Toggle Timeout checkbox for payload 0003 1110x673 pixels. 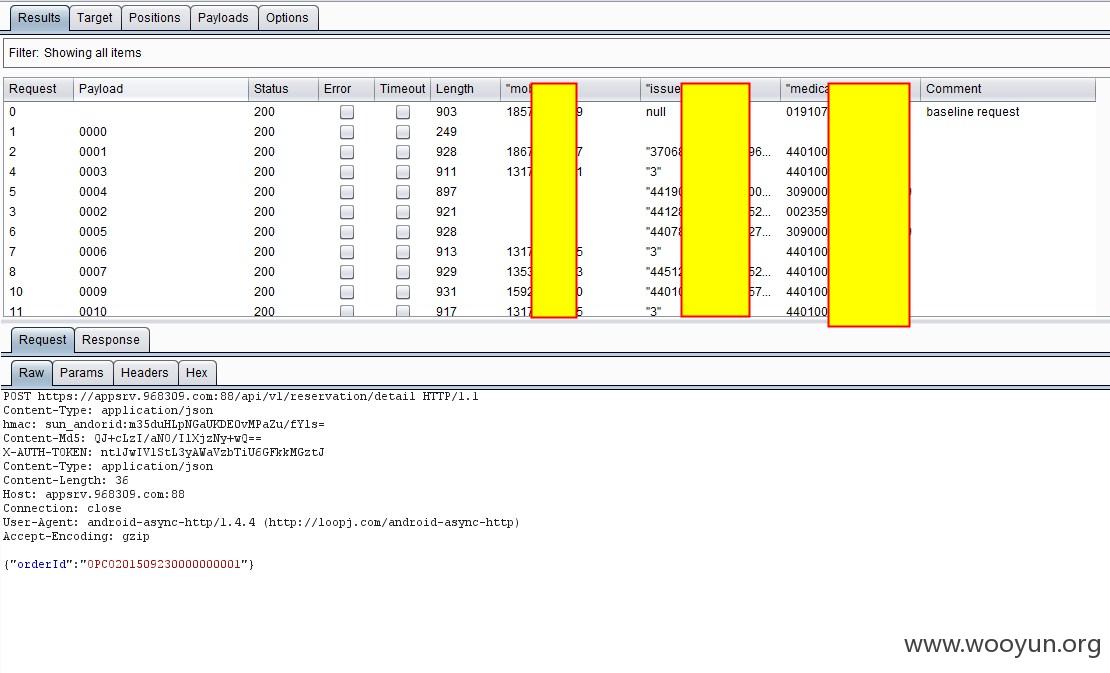point(403,172)
